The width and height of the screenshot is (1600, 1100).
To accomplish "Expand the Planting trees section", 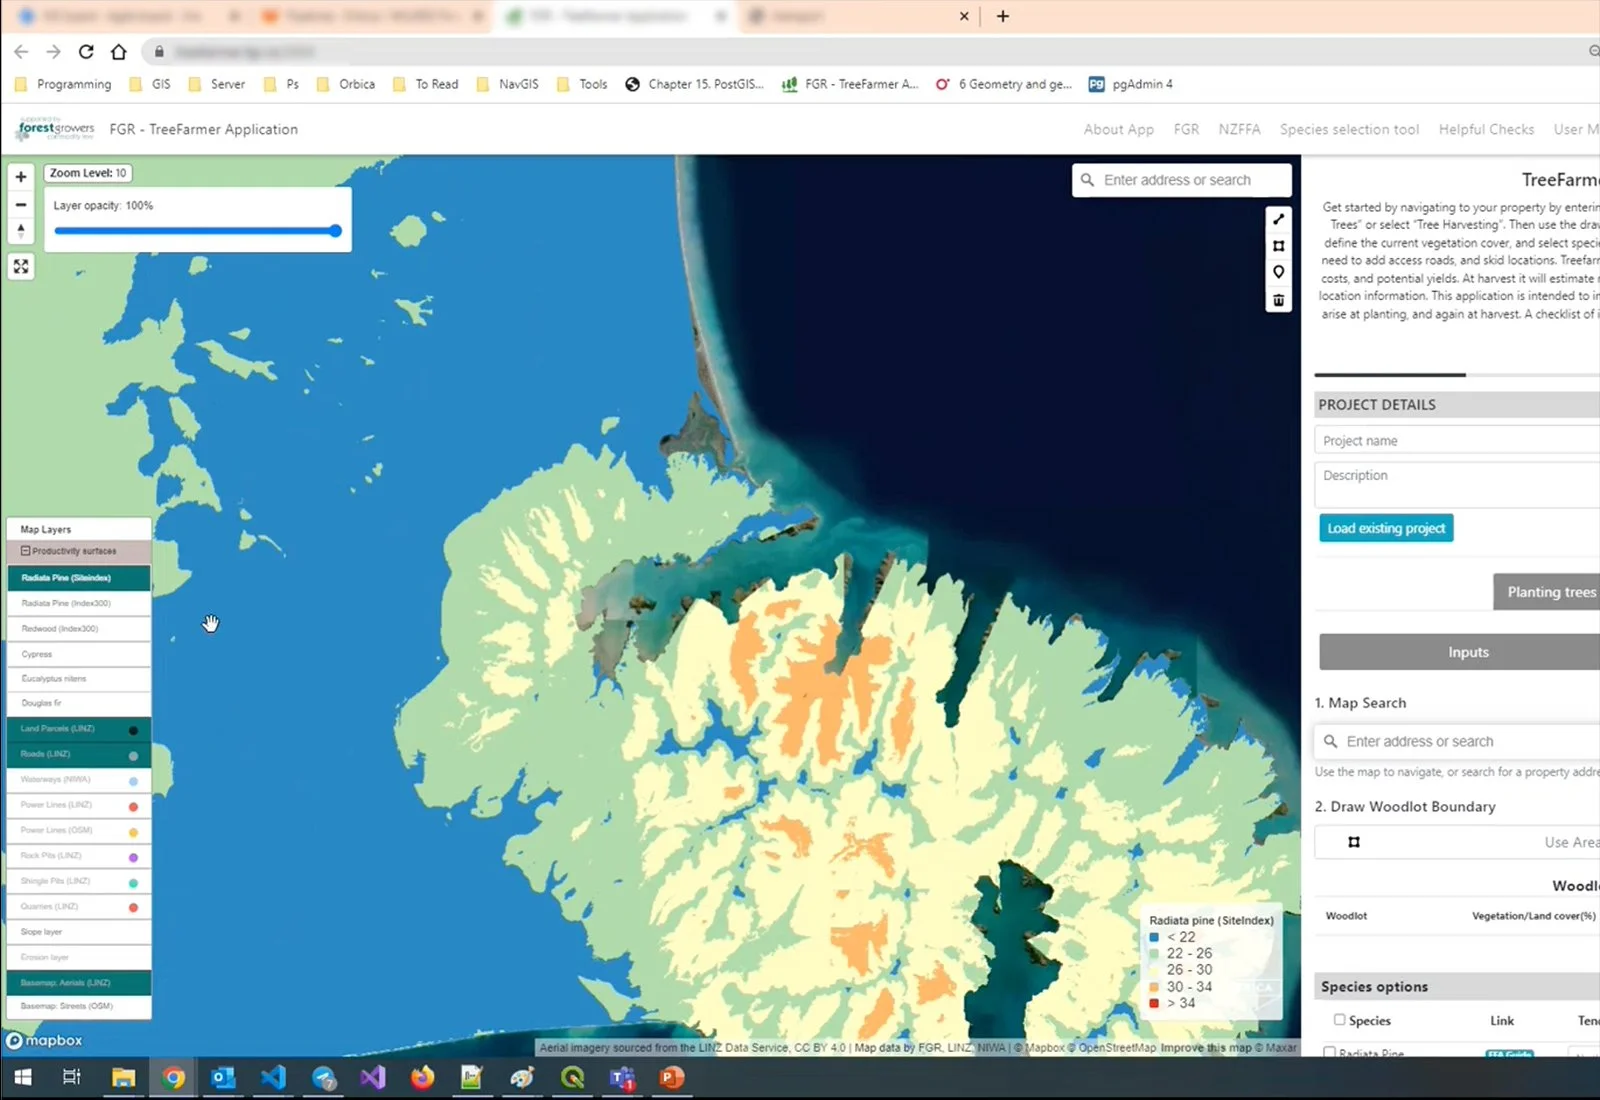I will click(x=1546, y=592).
